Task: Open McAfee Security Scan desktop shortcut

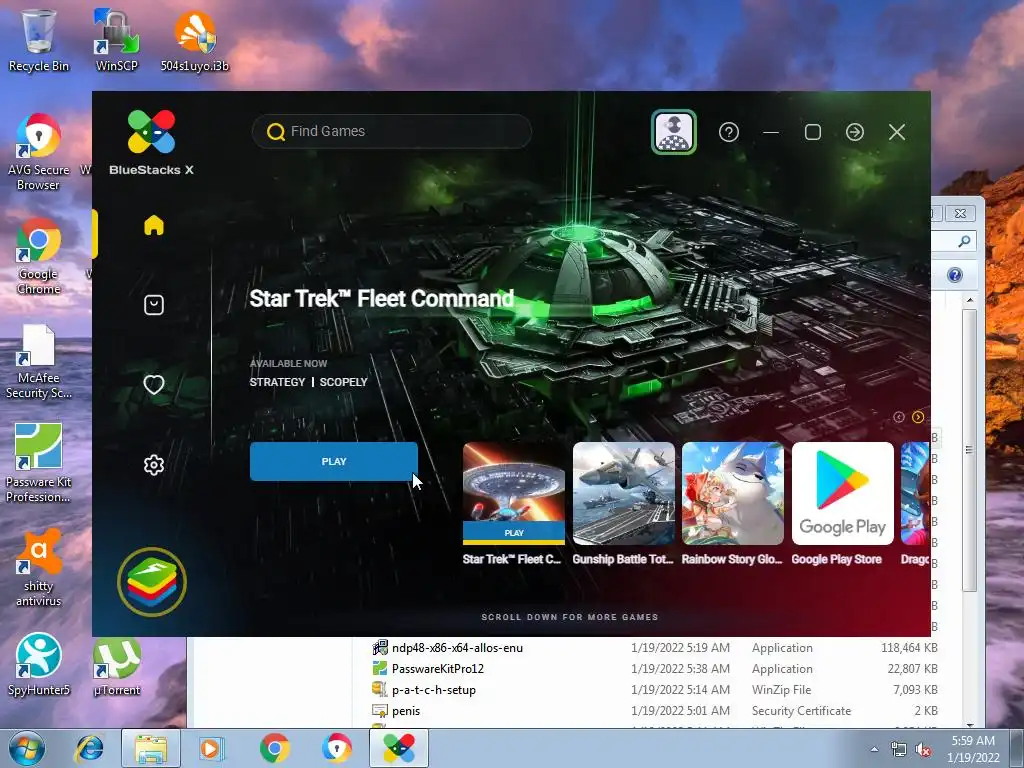Action: pyautogui.click(x=39, y=360)
